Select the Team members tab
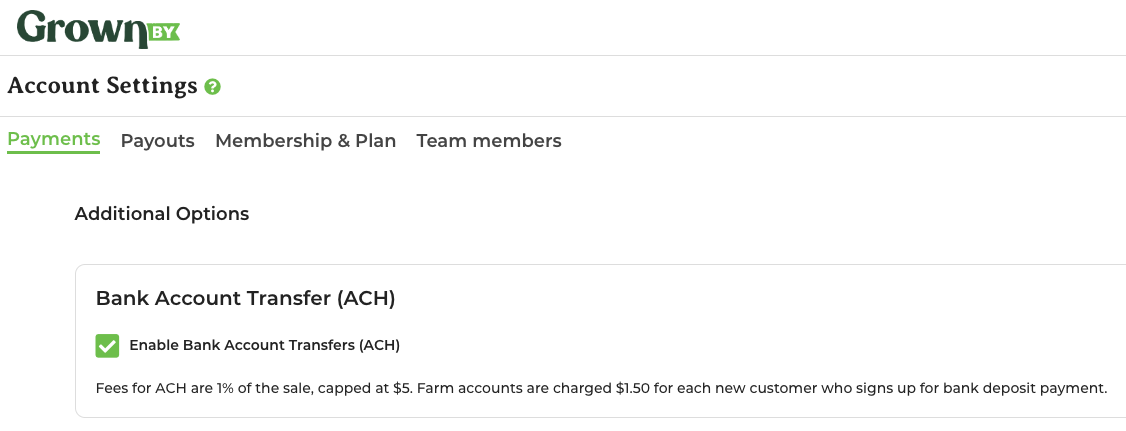Image resolution: width=1126 pixels, height=431 pixels. pos(488,141)
